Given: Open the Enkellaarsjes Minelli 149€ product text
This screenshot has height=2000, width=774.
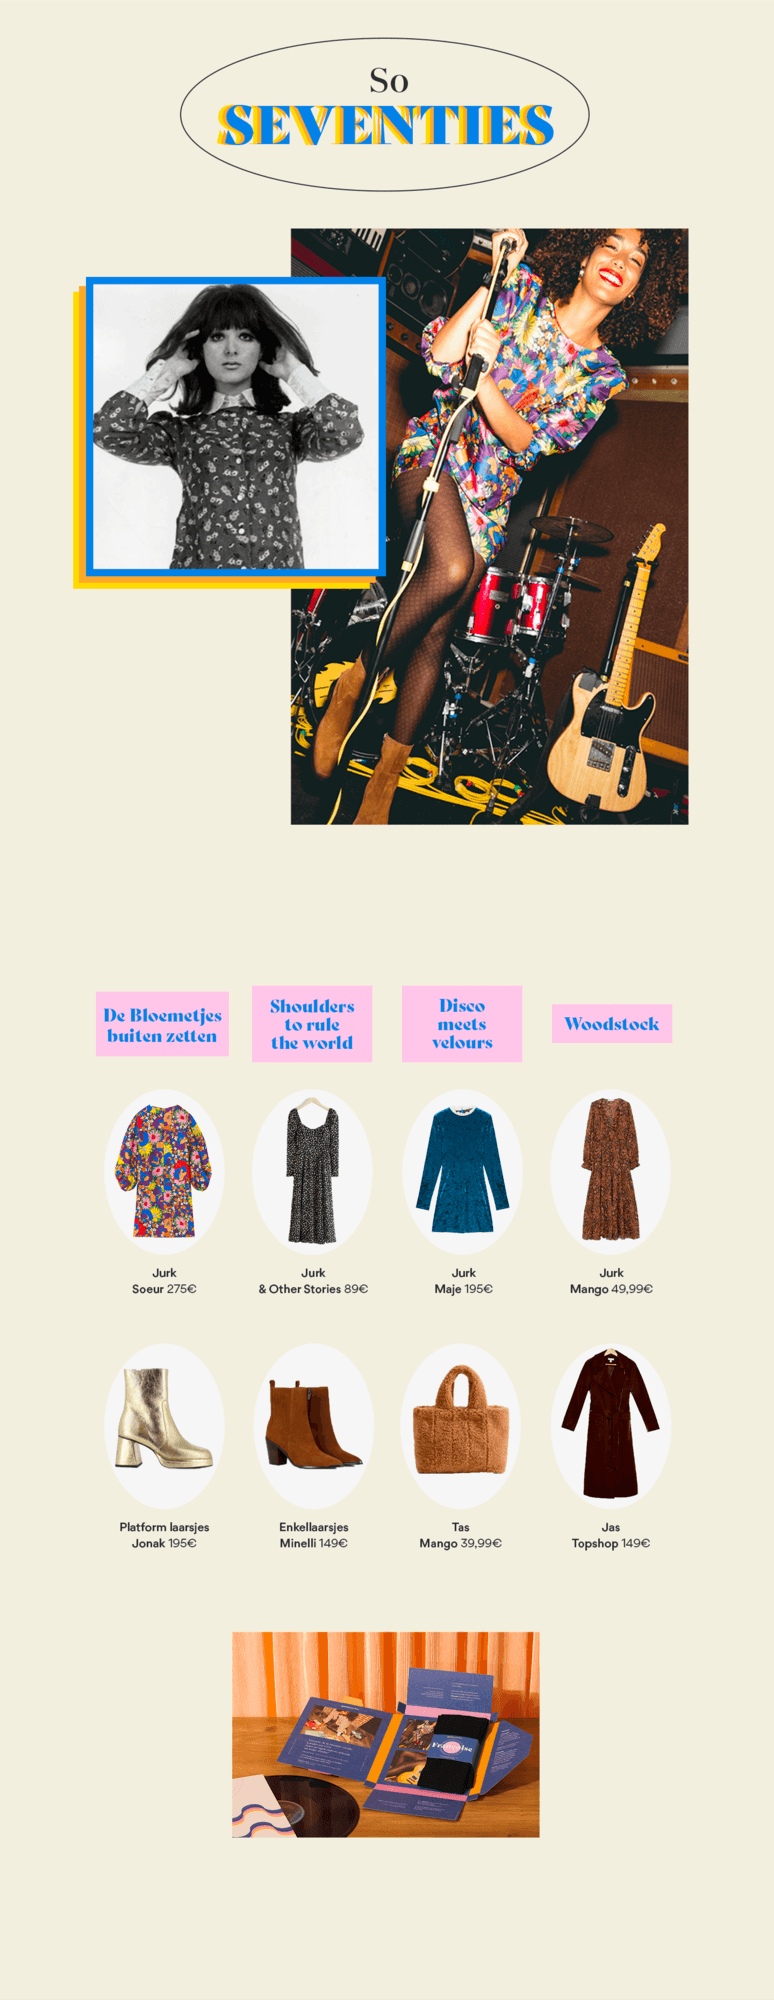Looking at the screenshot, I should coord(313,1535).
